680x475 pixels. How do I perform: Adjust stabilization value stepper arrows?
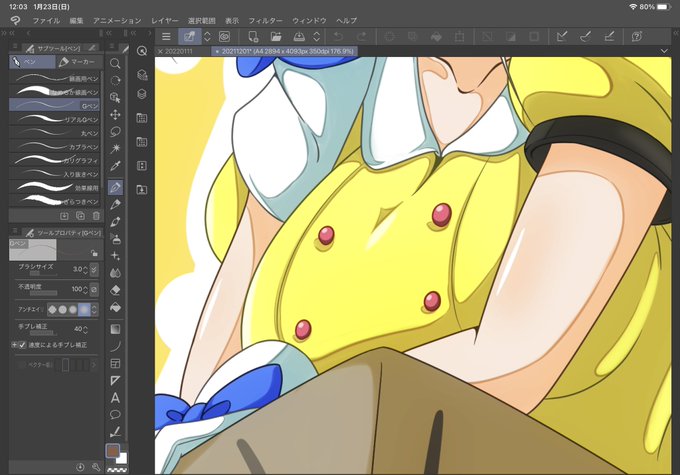[x=85, y=329]
